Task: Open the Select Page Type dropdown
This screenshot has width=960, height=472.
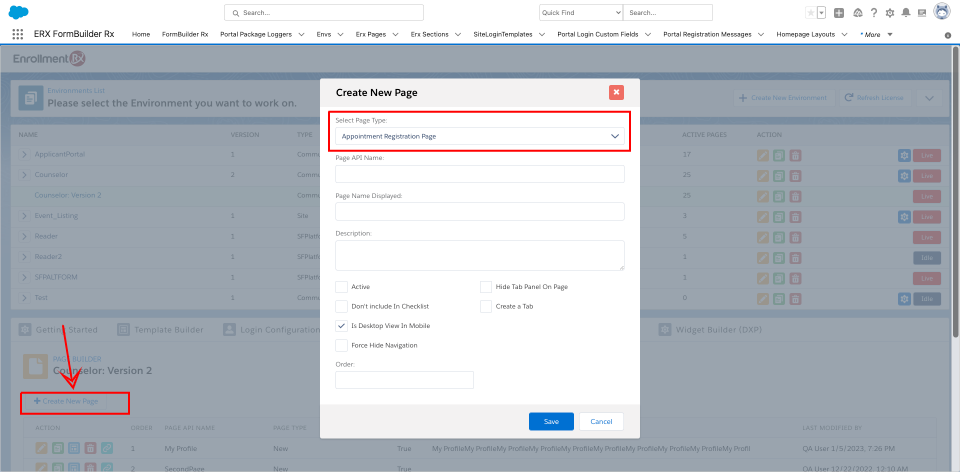Action: 480,135
